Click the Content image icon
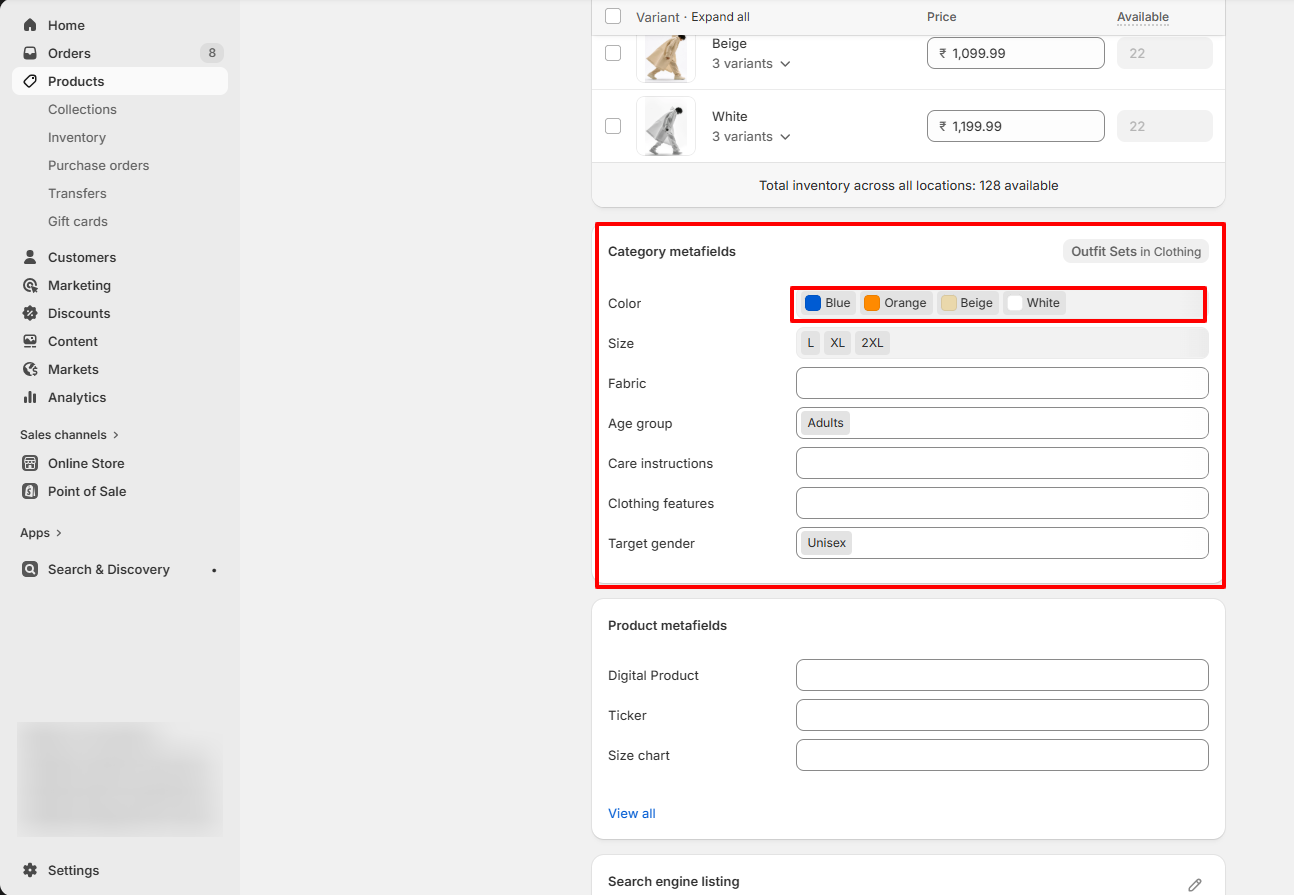This screenshot has height=895, width=1294. [x=30, y=341]
